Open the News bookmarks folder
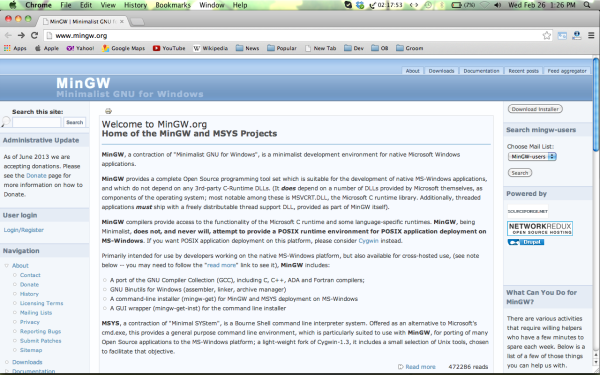Viewport: 600px width, 375px height. 248,48
